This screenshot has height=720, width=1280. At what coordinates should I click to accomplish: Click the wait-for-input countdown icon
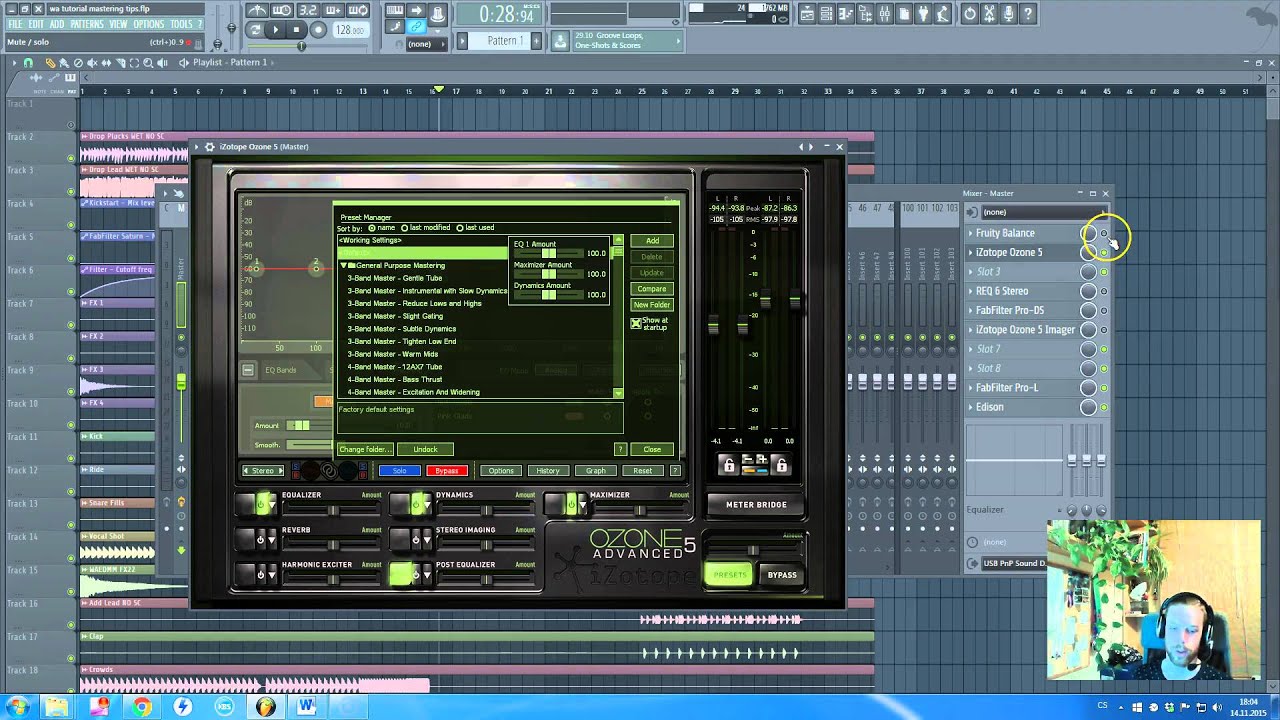[282, 10]
